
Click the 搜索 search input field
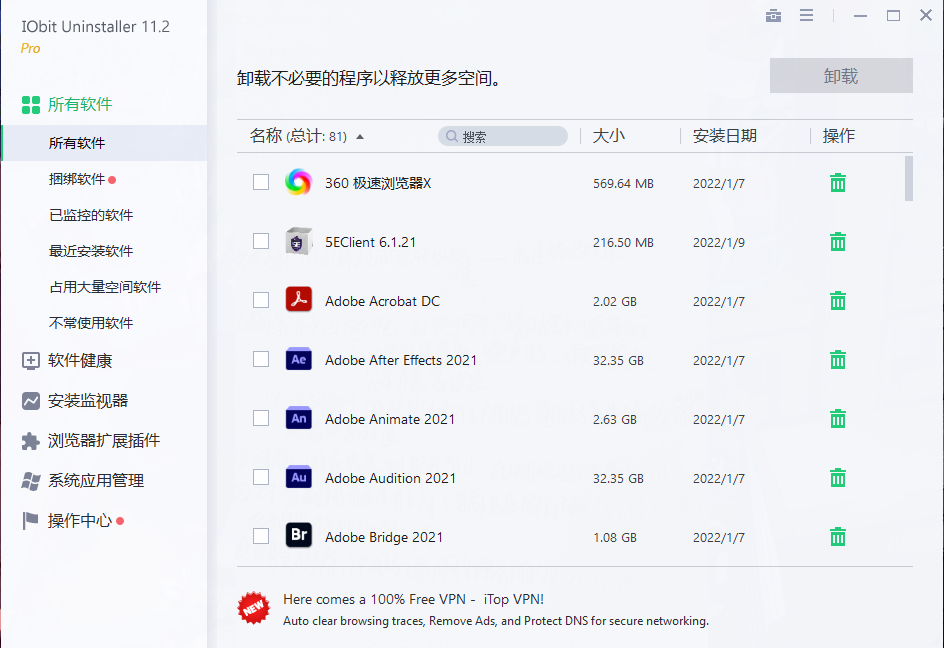[510, 137]
